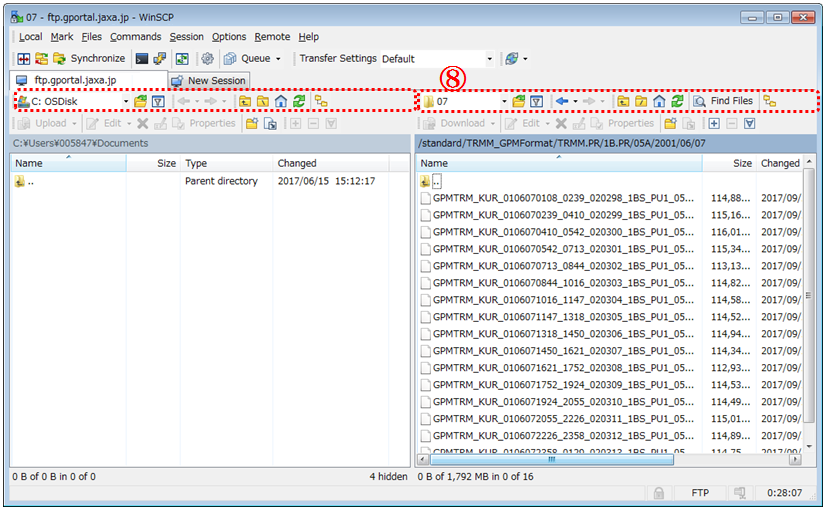Create new local folder icon
Screen dimensions: 827x510
coord(252,123)
